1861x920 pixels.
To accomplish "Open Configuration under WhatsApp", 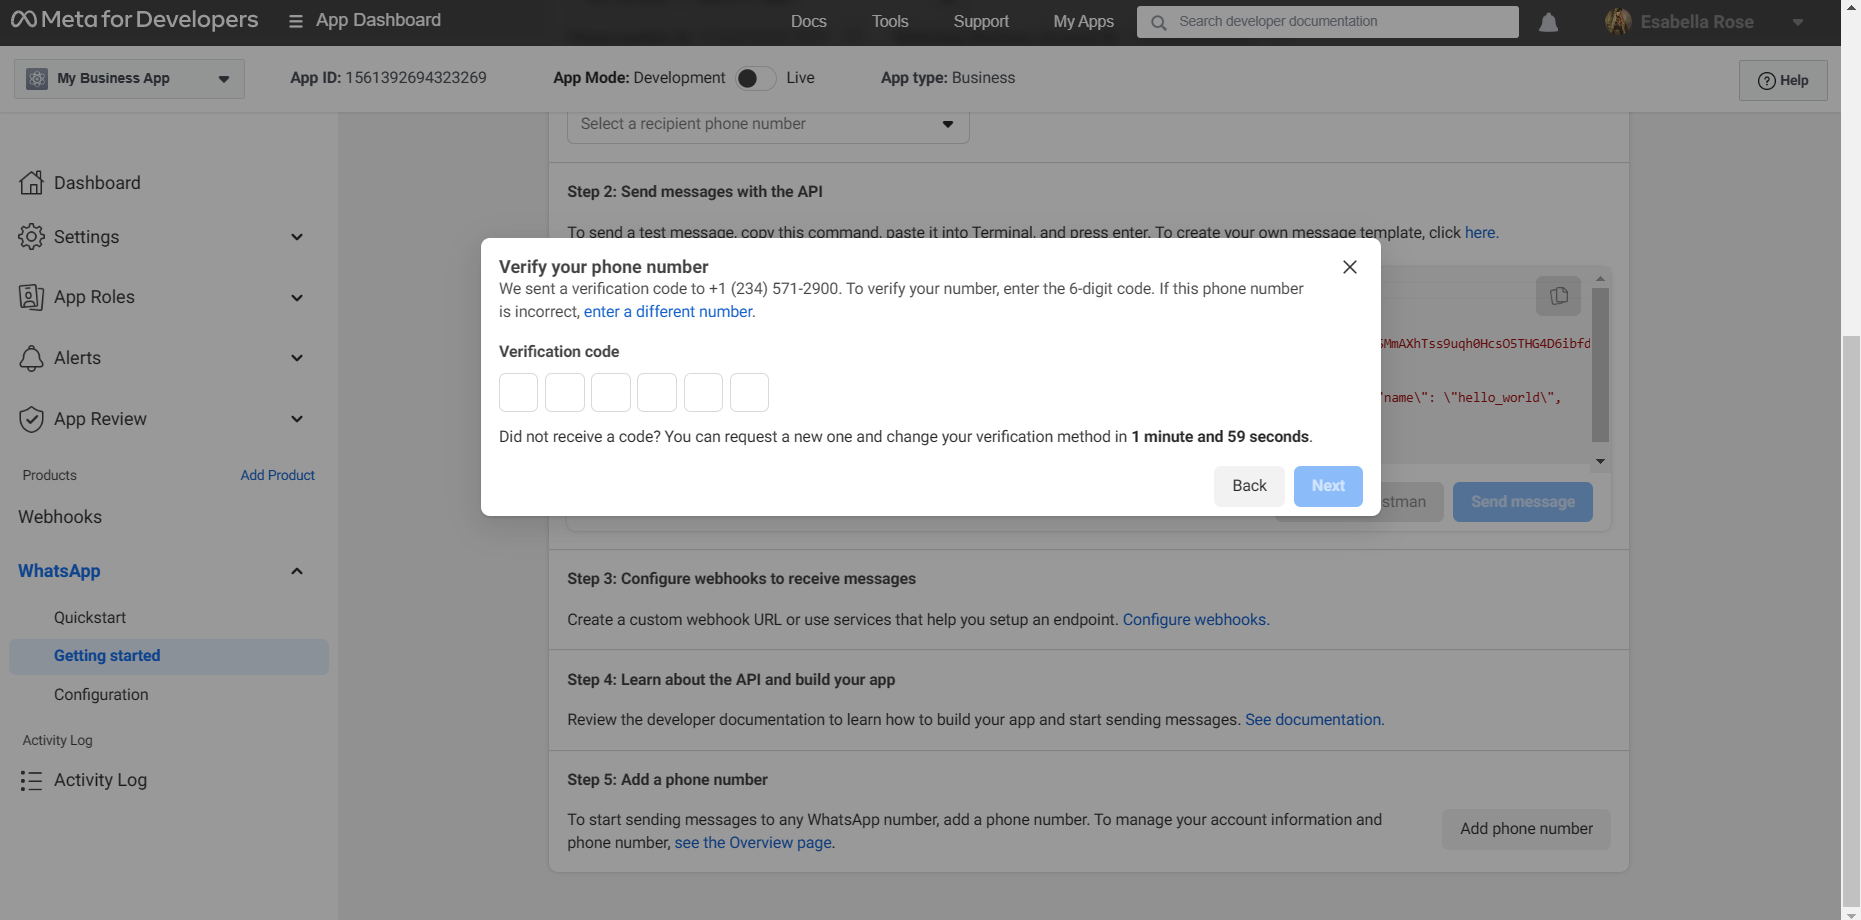I will click(101, 695).
